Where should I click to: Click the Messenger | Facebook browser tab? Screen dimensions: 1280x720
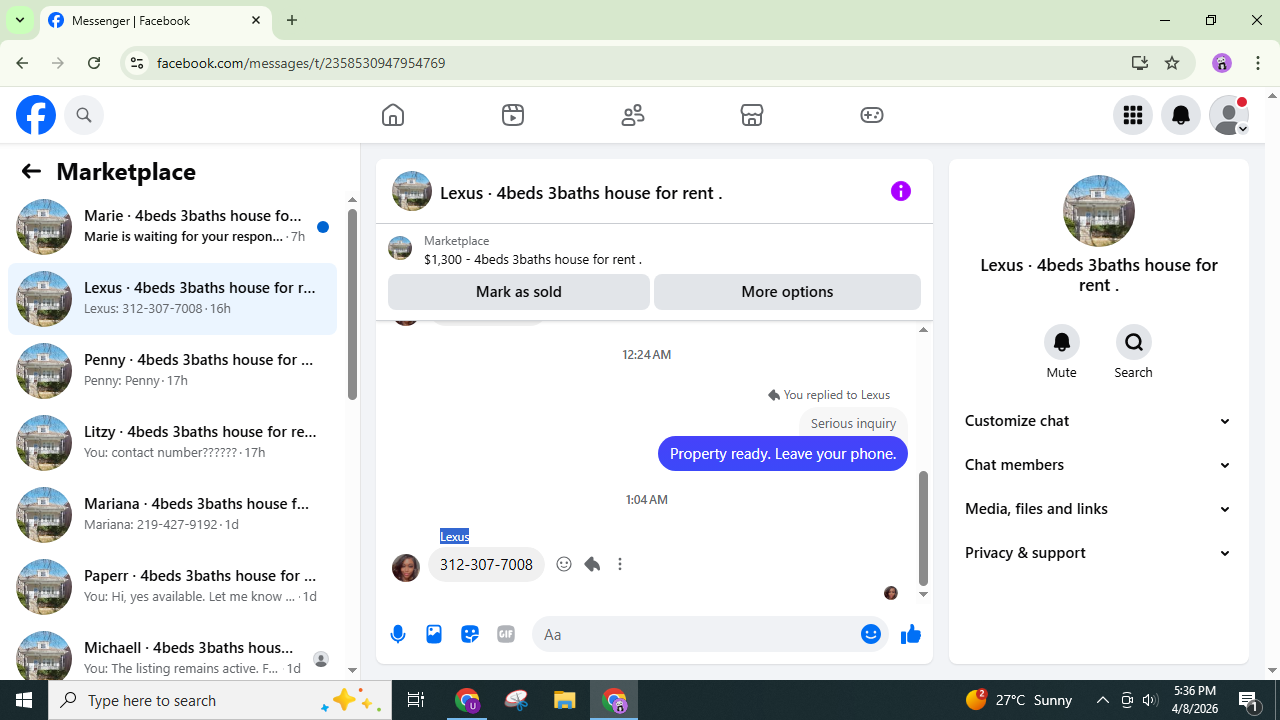point(155,20)
